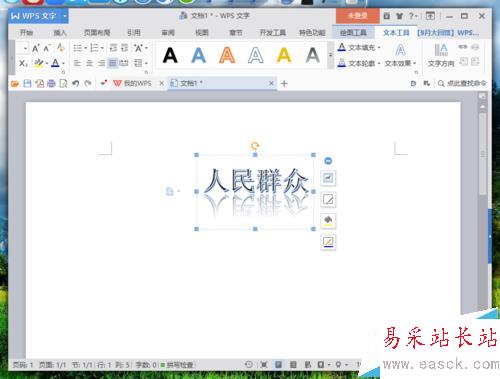Toggle 拼写检查 spell check in status bar
Screen dimensions: 500x379
point(177,365)
